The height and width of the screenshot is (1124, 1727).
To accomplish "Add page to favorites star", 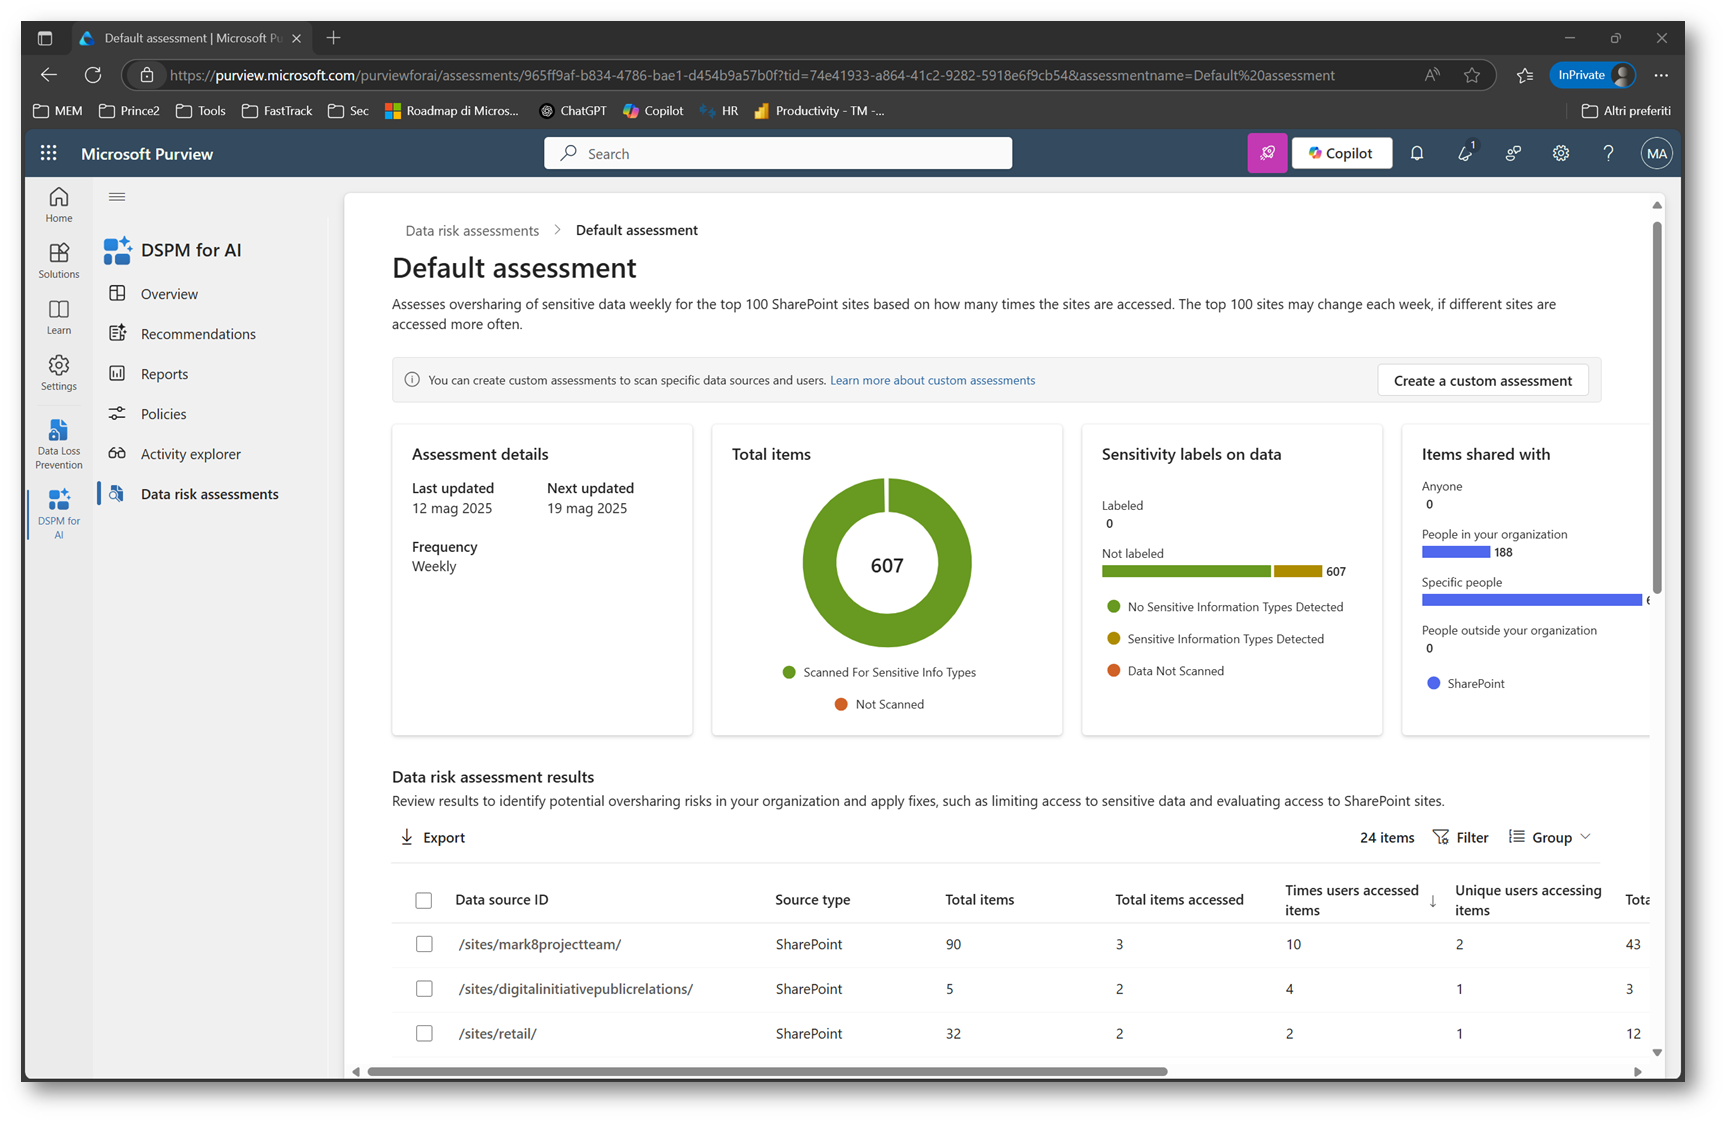I will point(1472,75).
